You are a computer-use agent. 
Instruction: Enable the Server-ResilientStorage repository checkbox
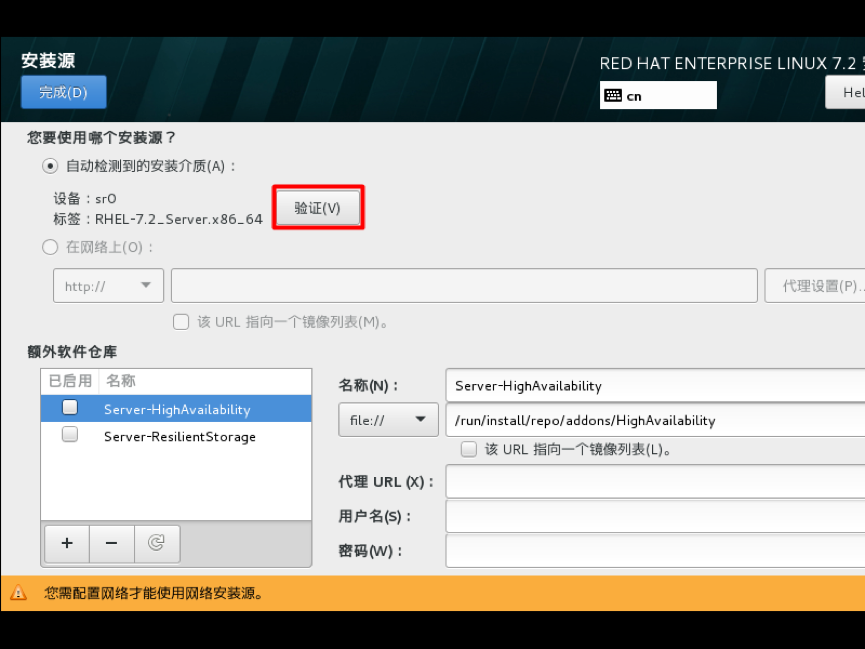pyautogui.click(x=70, y=434)
